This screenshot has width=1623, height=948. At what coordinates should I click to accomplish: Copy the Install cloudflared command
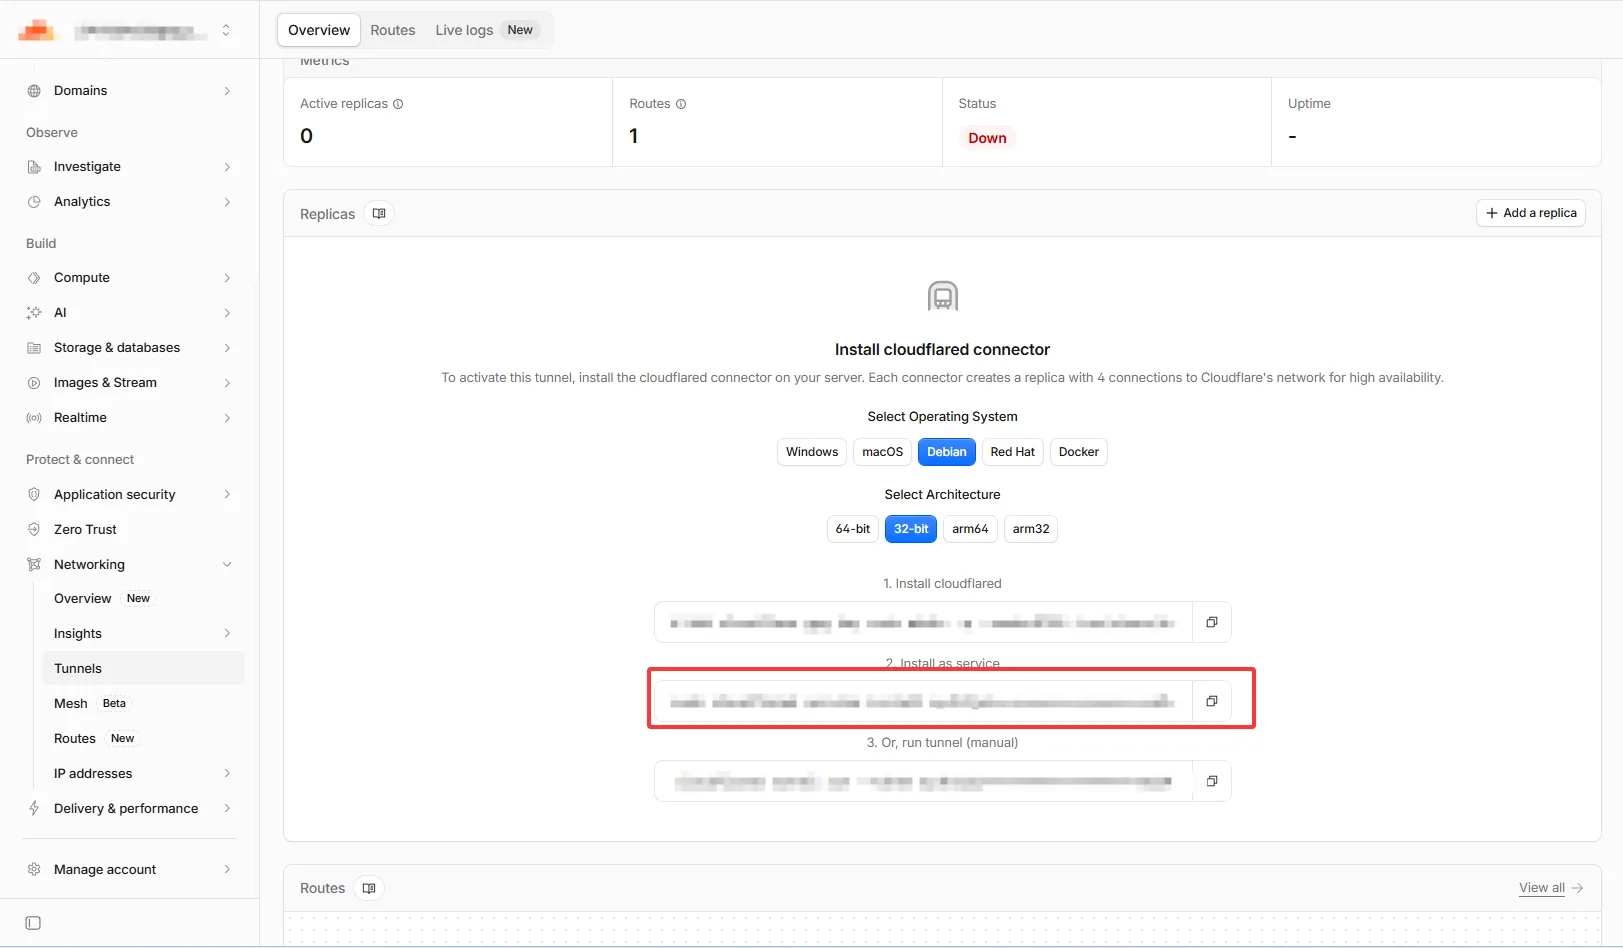pyautogui.click(x=1211, y=622)
